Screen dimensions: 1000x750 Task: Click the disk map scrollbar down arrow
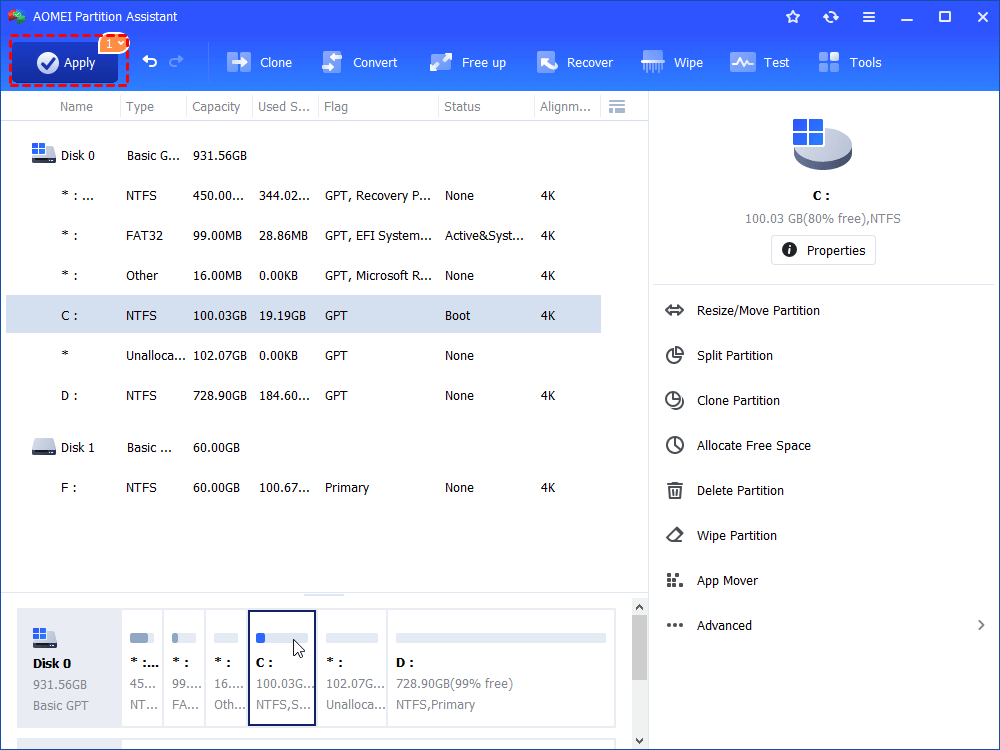[638, 740]
